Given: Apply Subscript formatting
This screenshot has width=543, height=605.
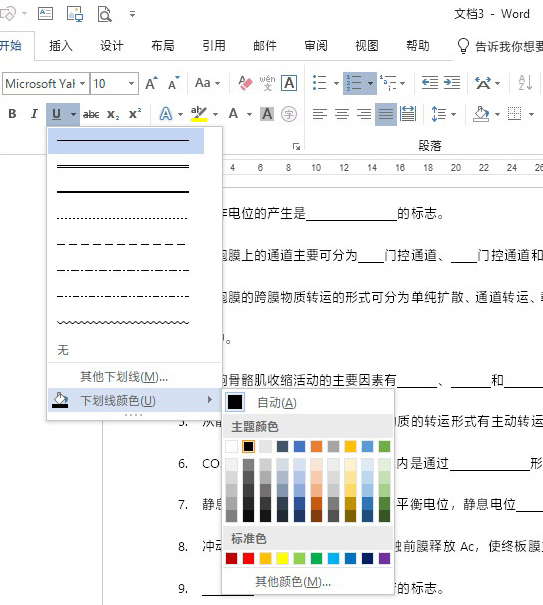Looking at the screenshot, I should pos(113,114).
